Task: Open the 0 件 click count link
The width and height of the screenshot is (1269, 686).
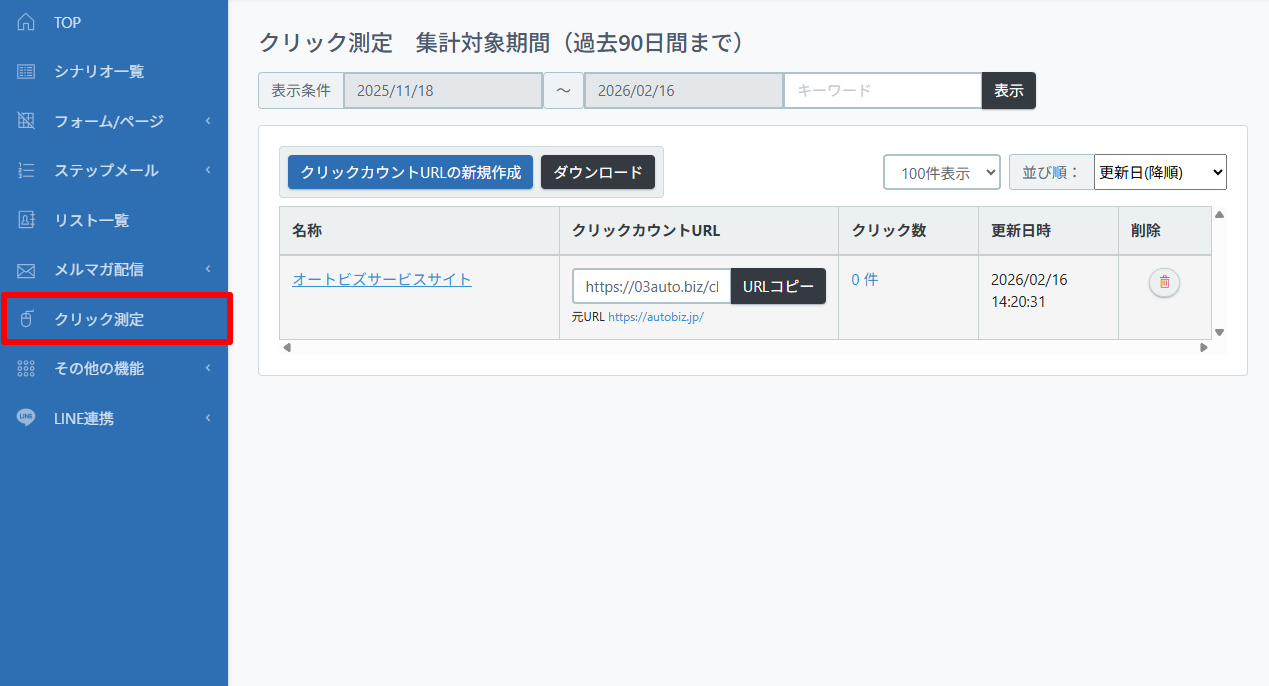Action: [x=864, y=280]
